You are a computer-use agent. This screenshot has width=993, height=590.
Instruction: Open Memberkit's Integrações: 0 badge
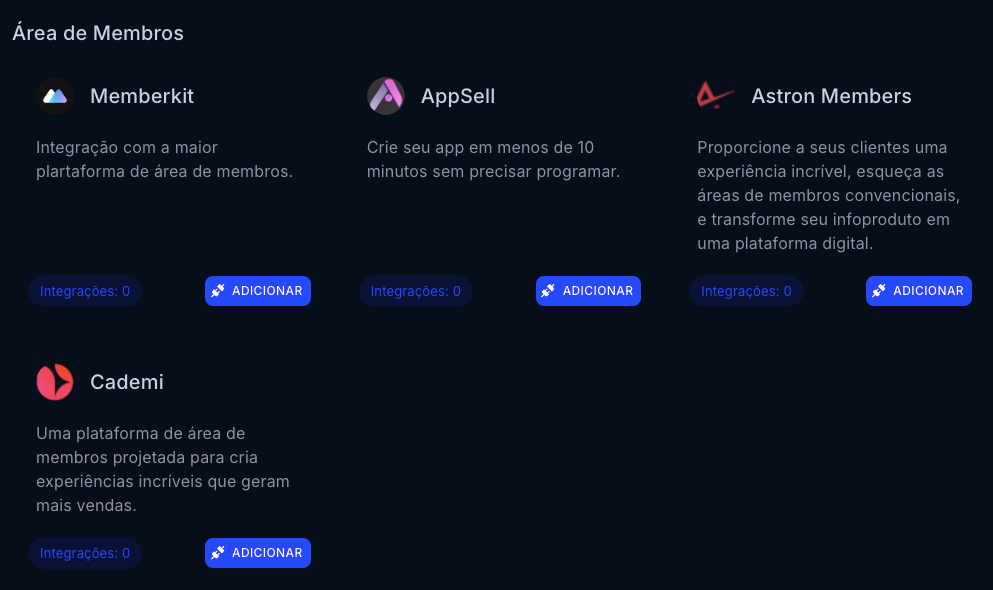[85, 292]
